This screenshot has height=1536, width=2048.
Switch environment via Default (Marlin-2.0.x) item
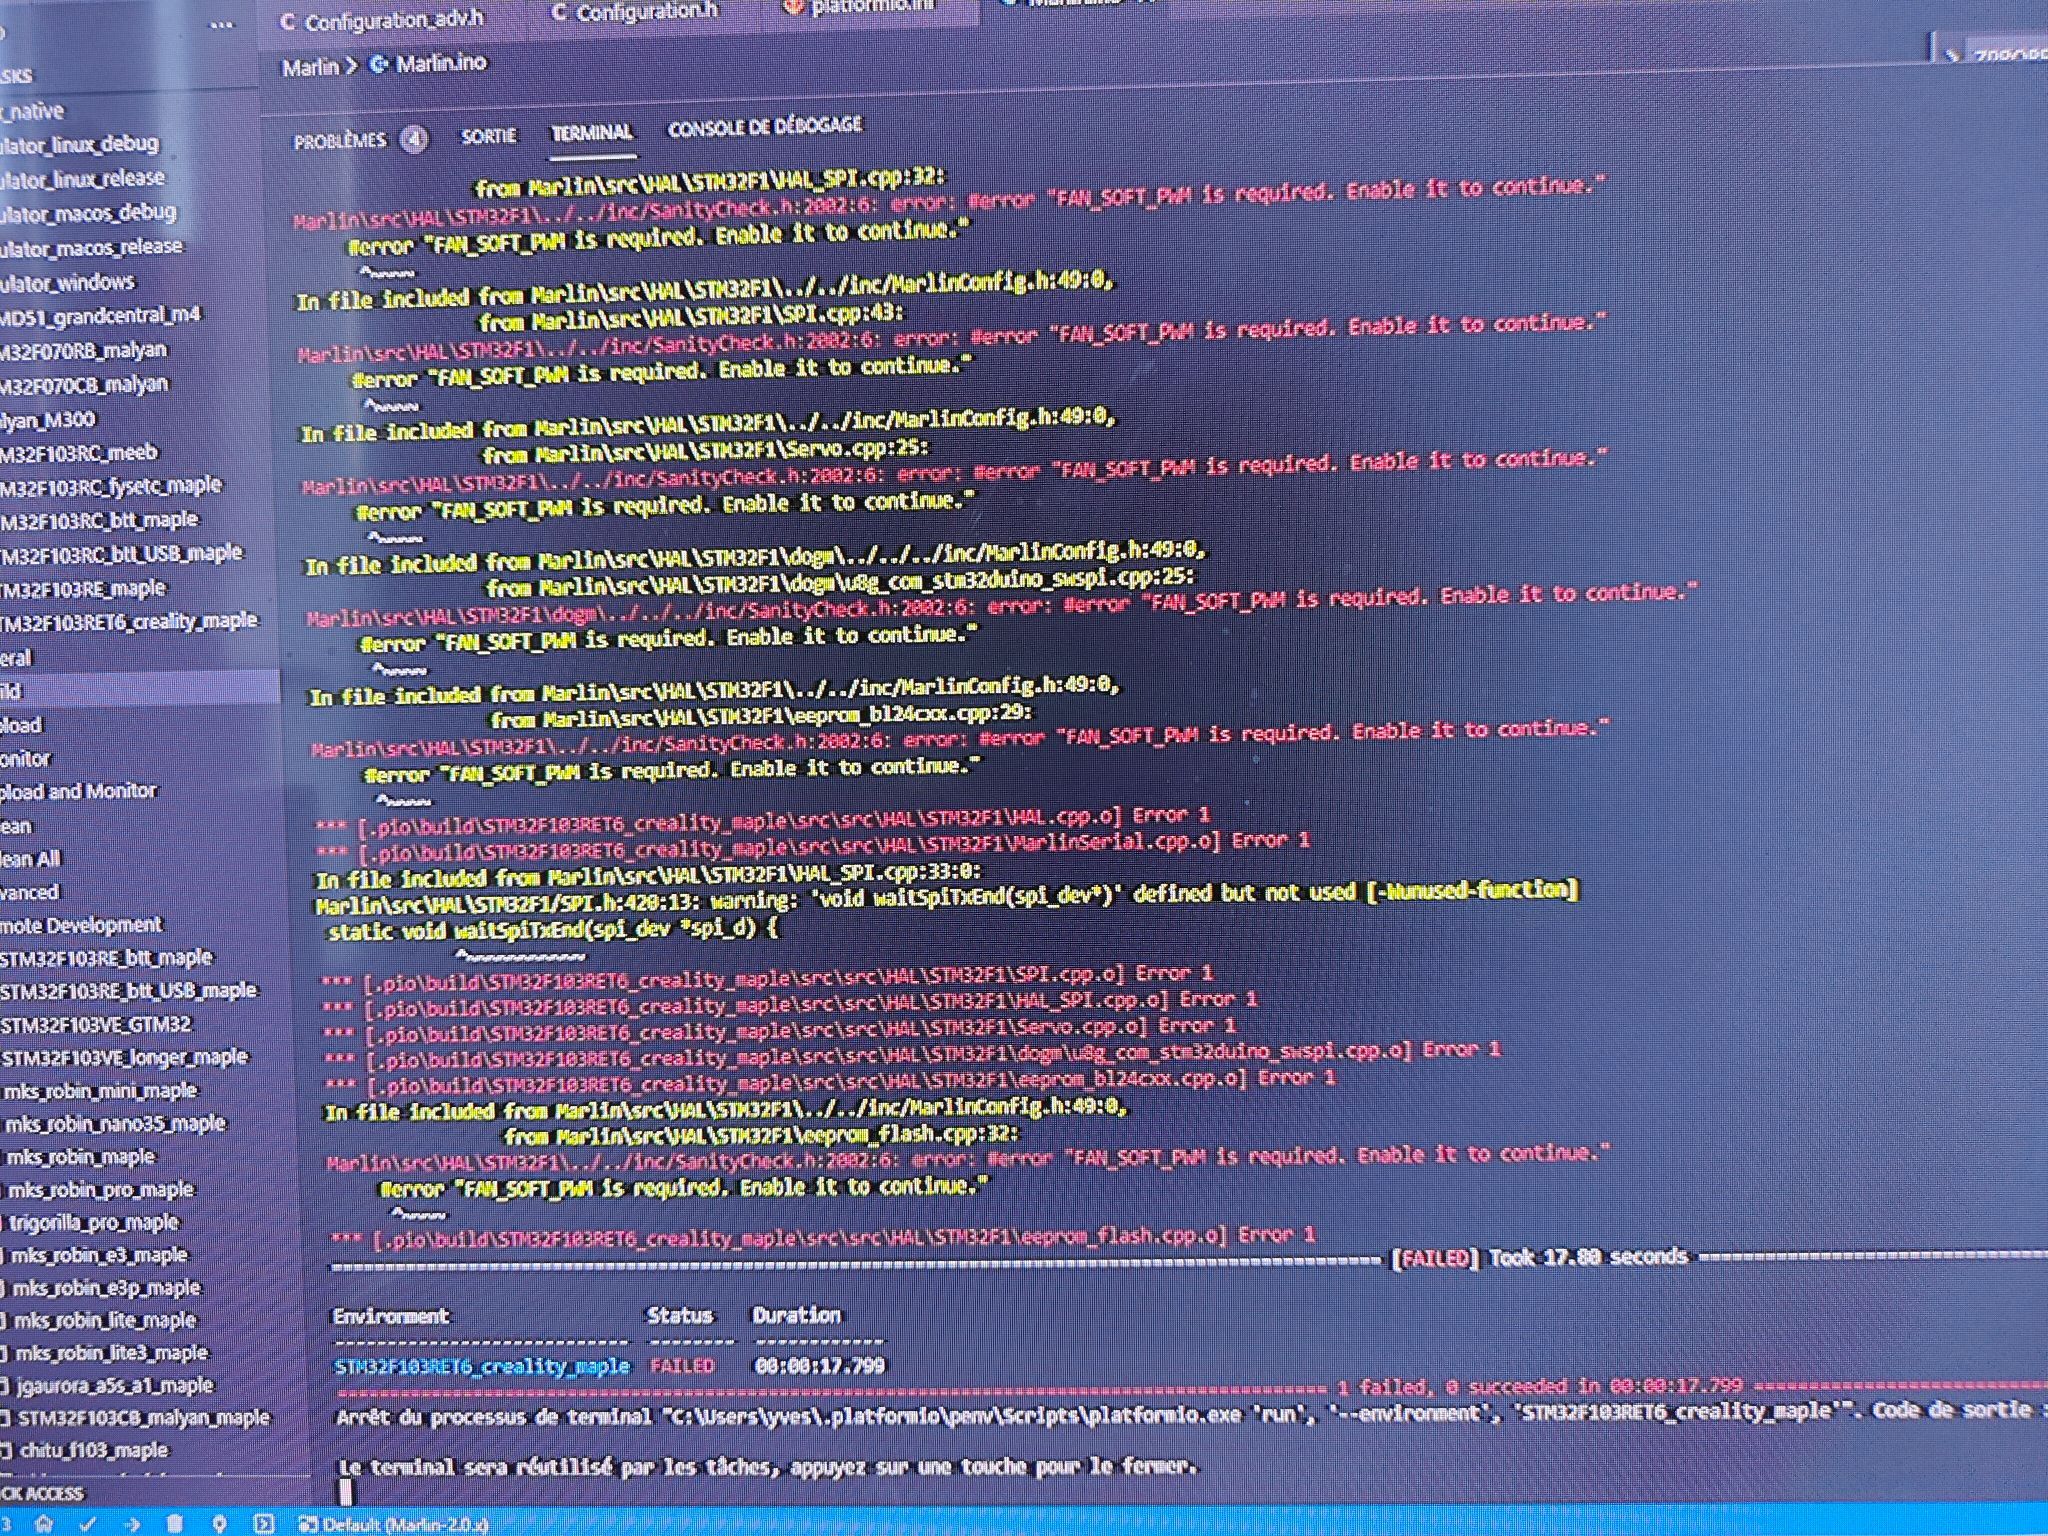(393, 1525)
